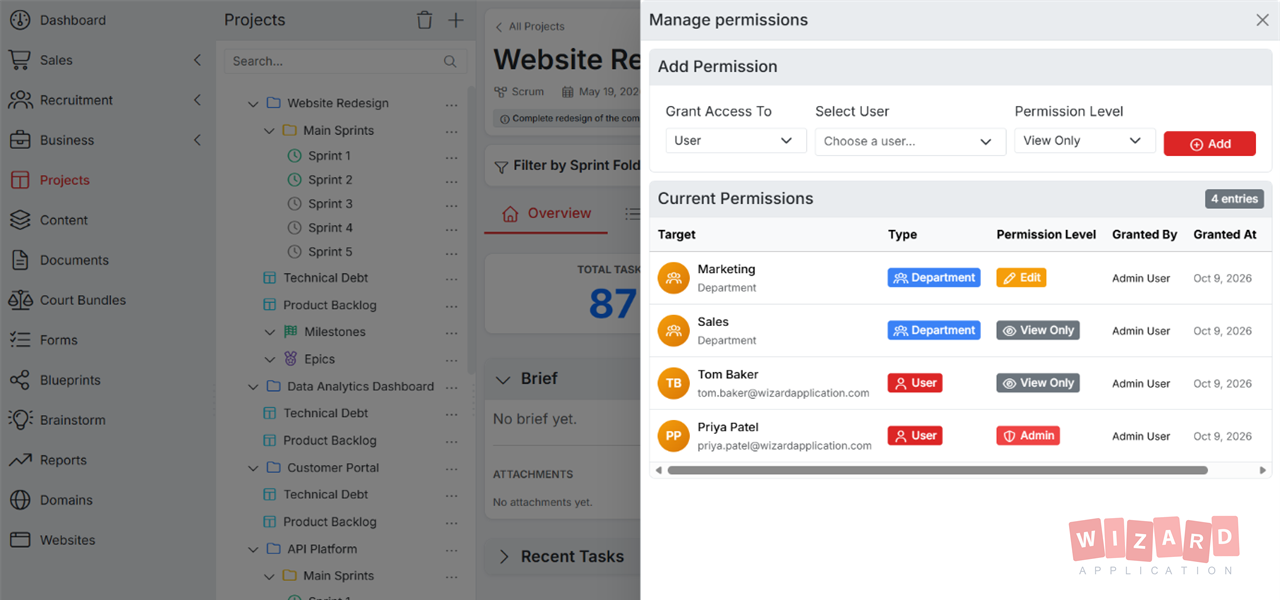Expand the Recruitment submenu chevron
The height and width of the screenshot is (600, 1280).
197,100
